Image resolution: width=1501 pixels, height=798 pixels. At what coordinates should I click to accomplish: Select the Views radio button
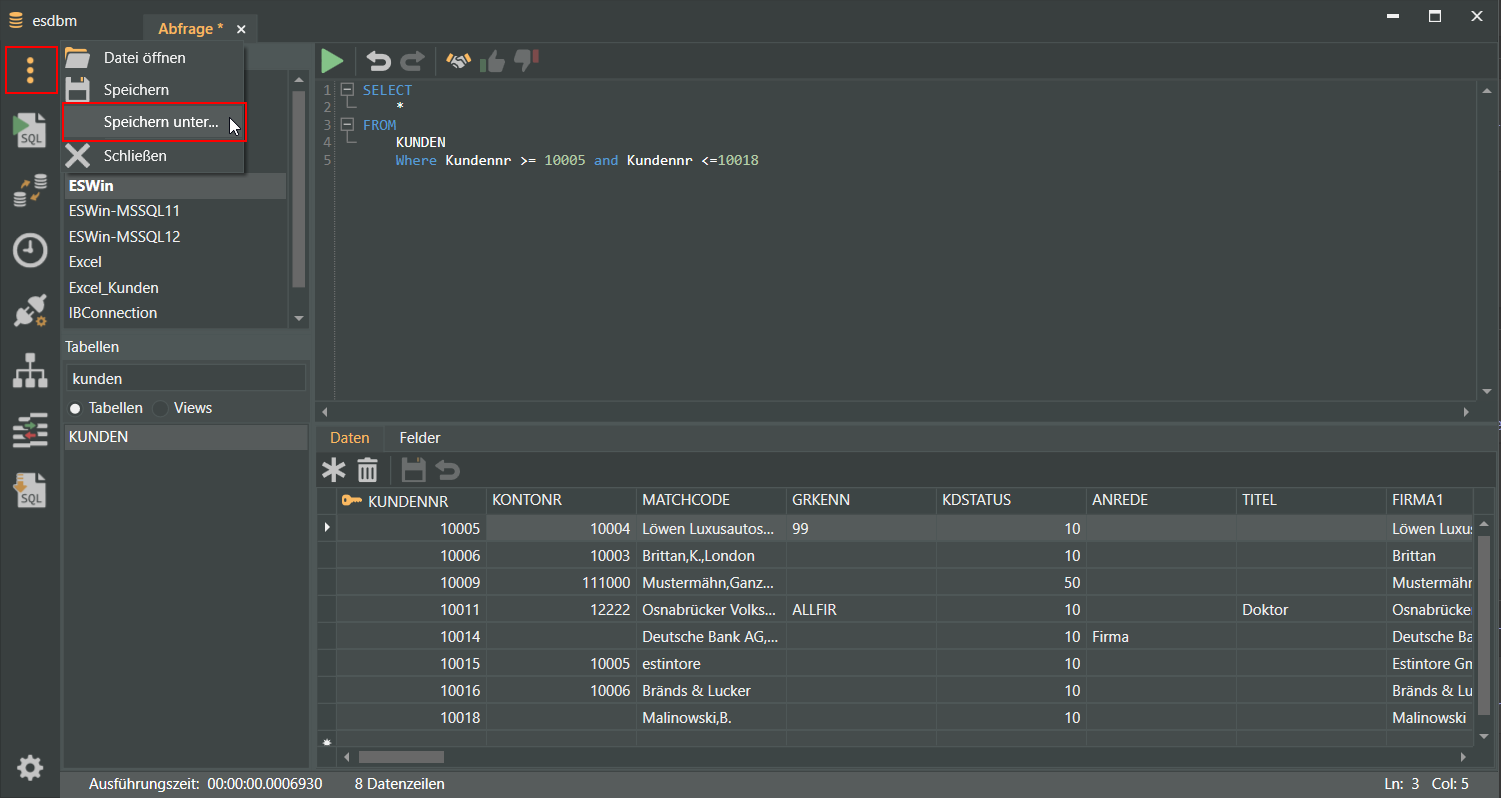click(x=160, y=408)
